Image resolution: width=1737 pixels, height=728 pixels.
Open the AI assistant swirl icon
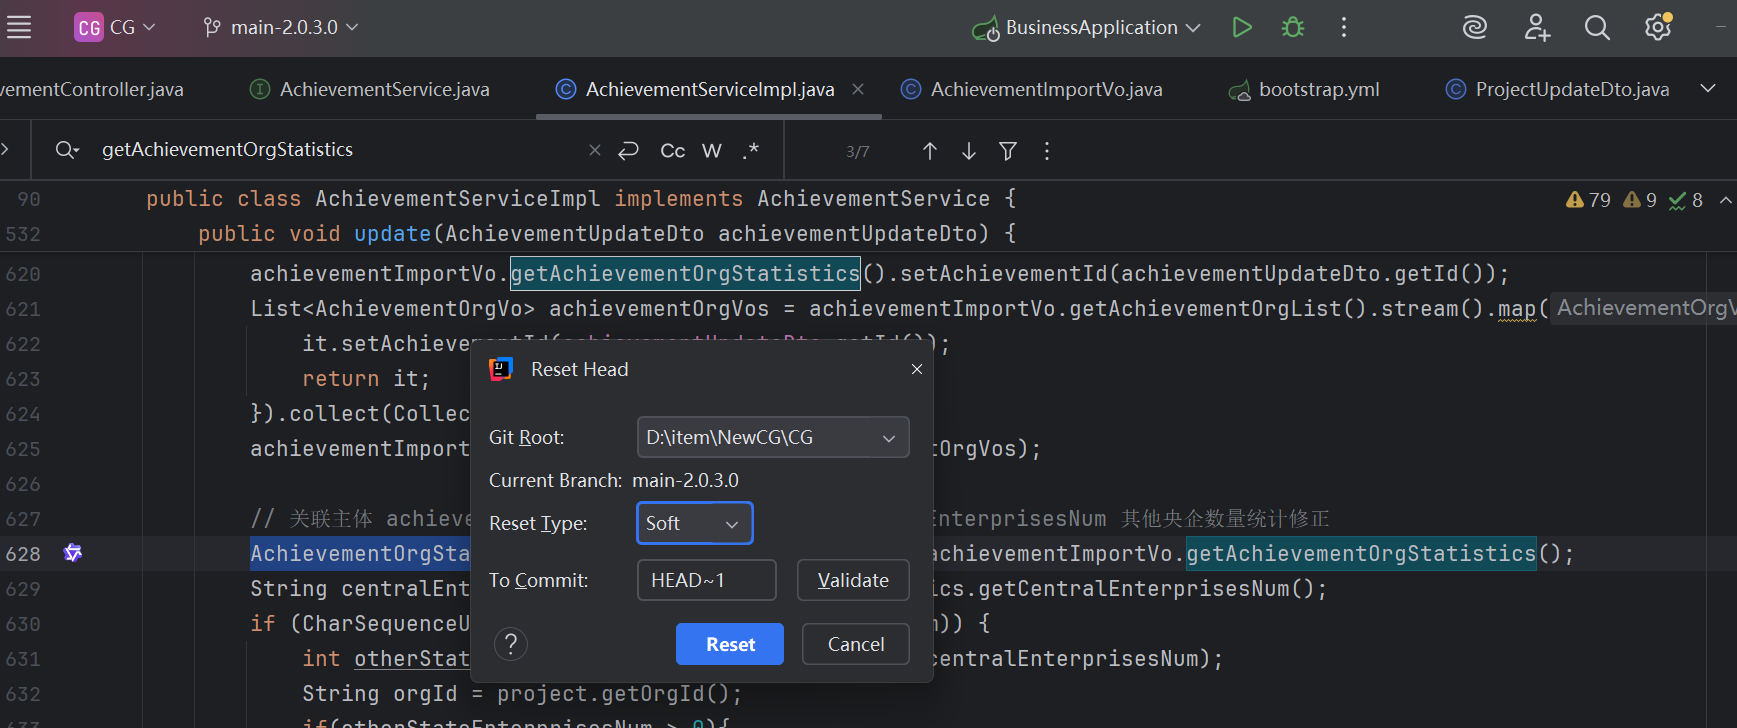(x=1475, y=27)
